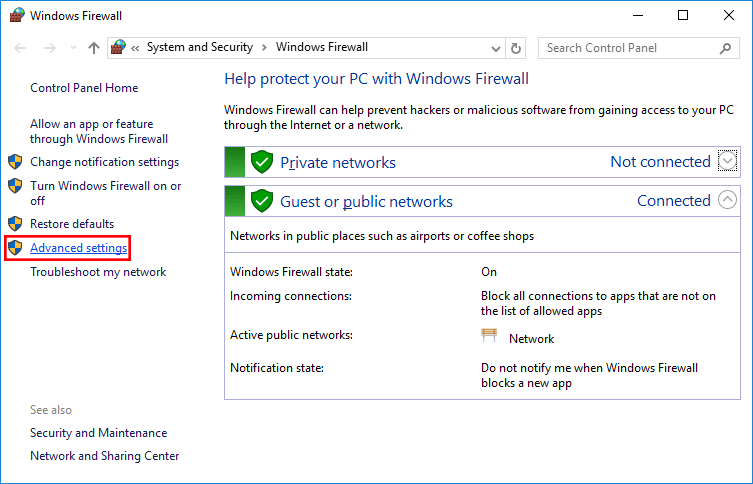This screenshot has width=753, height=484.
Task: Click the Incoming connections label
Action: (x=291, y=296)
